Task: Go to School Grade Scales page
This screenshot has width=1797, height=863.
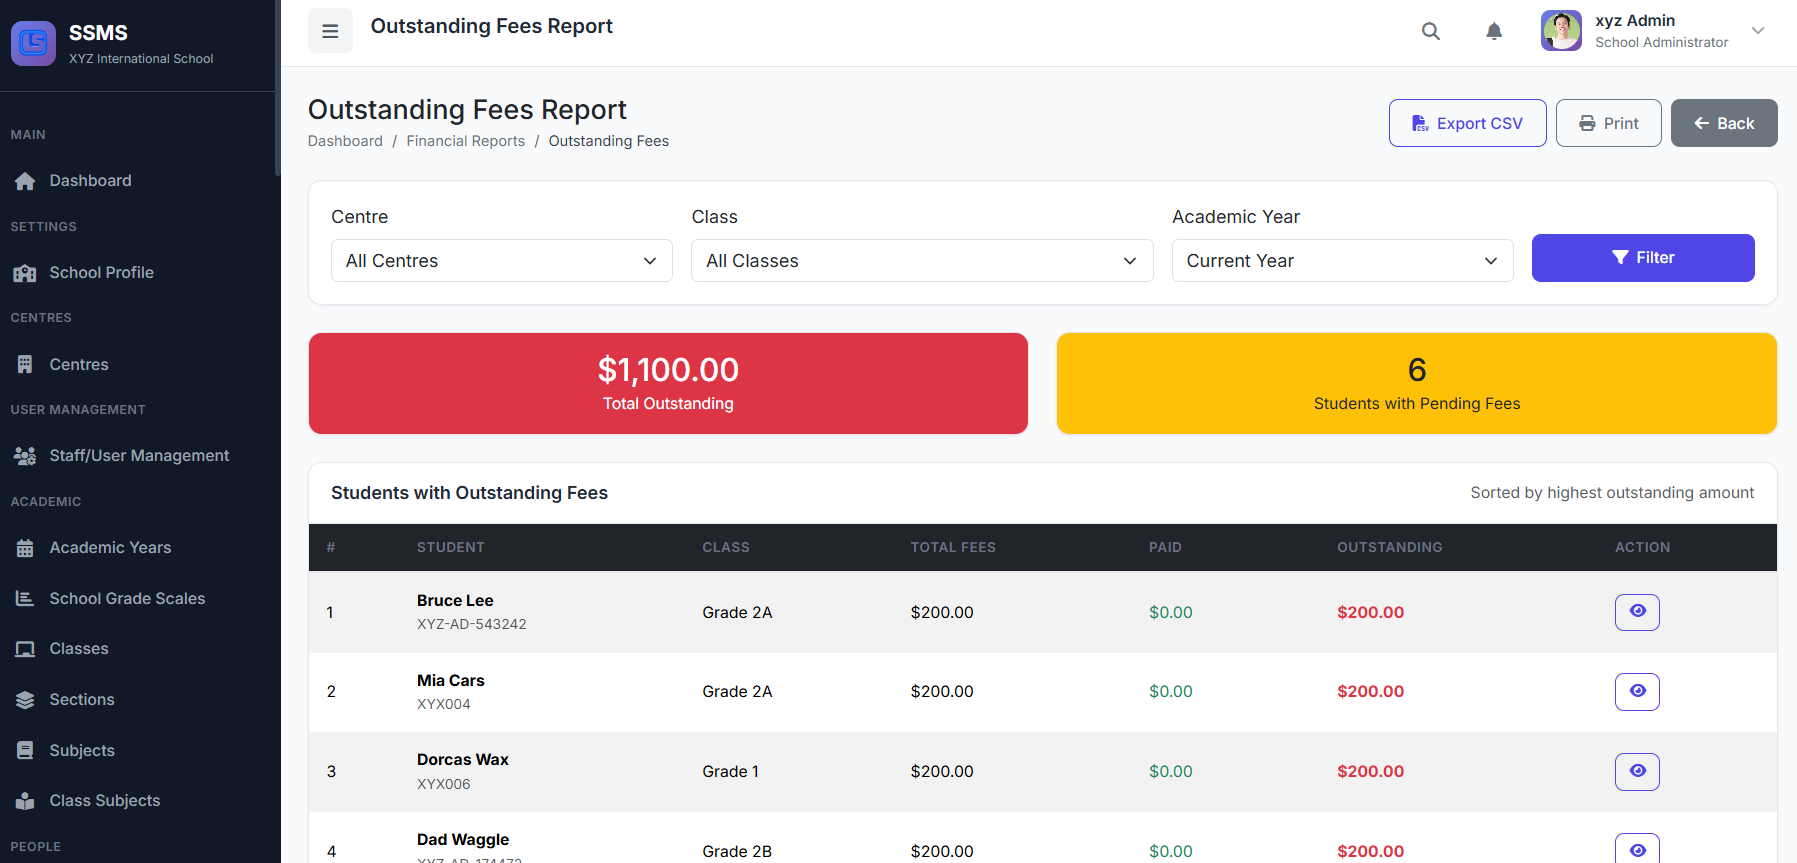Action: pos(127,599)
